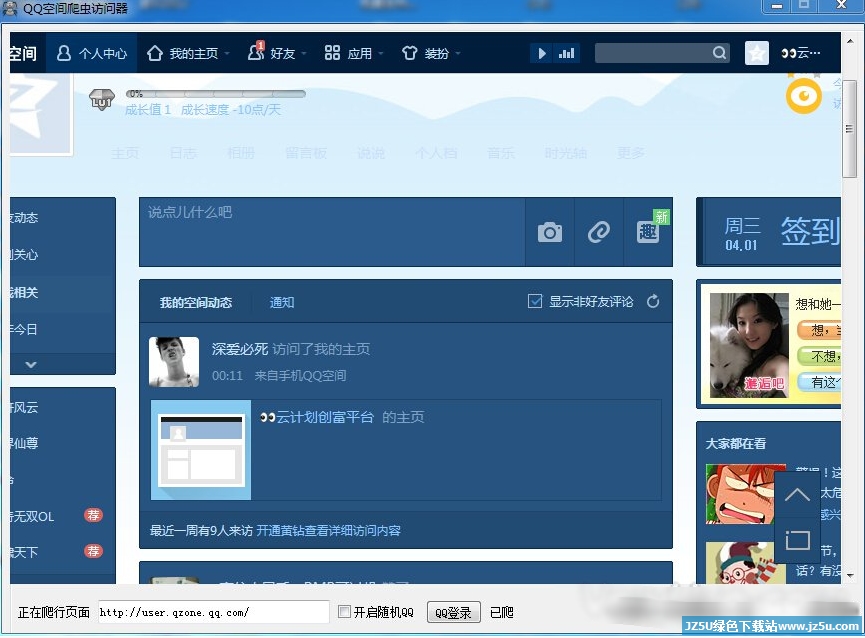Image resolution: width=865 pixels, height=638 pixels.
Task: Click the 说点儿什么吧 post text box
Action: [332, 232]
